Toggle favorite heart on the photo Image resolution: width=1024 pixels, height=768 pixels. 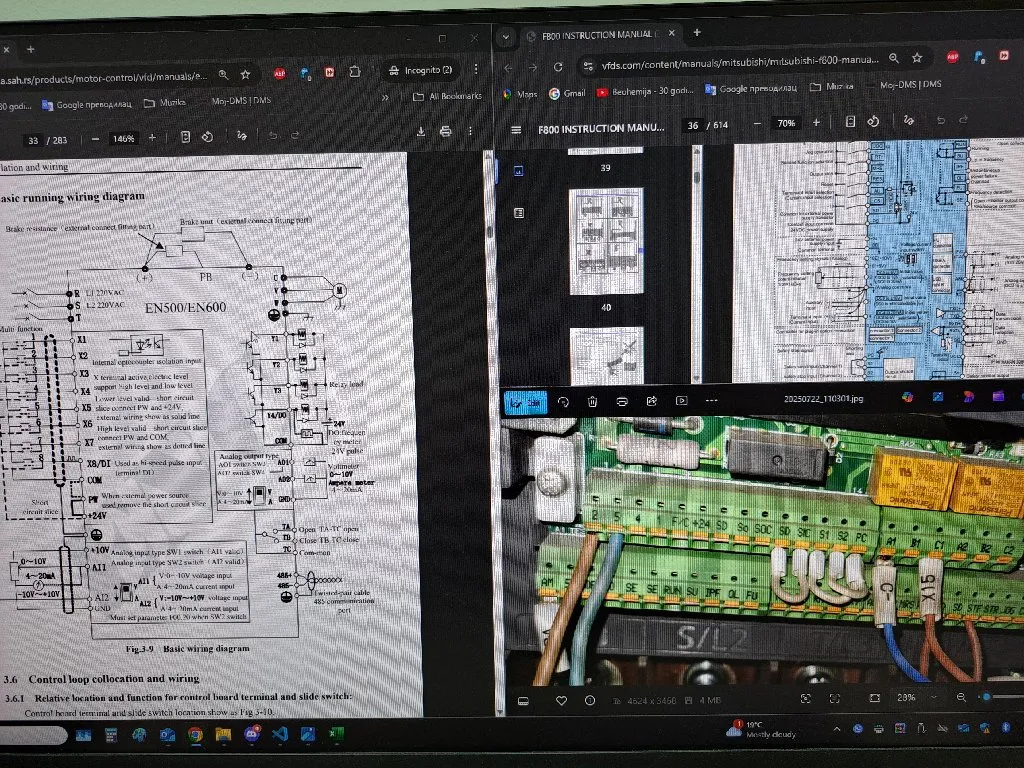point(561,699)
